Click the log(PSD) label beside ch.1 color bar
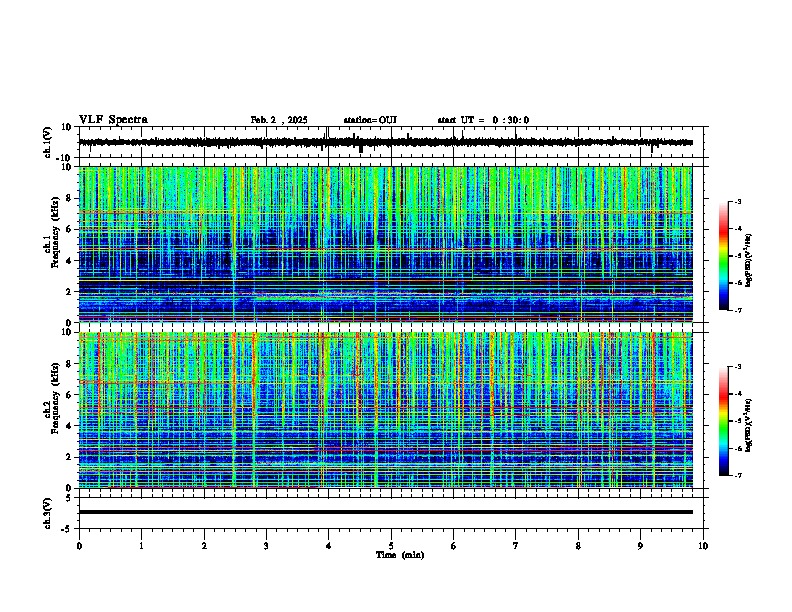 748,260
